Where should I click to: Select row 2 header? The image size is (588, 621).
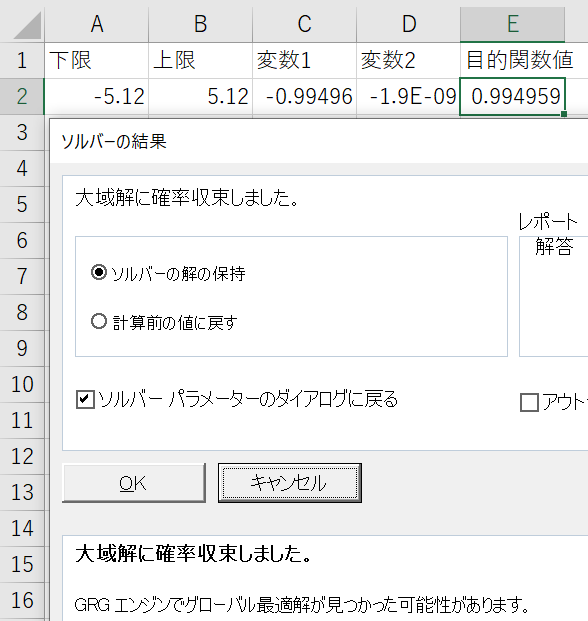(22, 96)
